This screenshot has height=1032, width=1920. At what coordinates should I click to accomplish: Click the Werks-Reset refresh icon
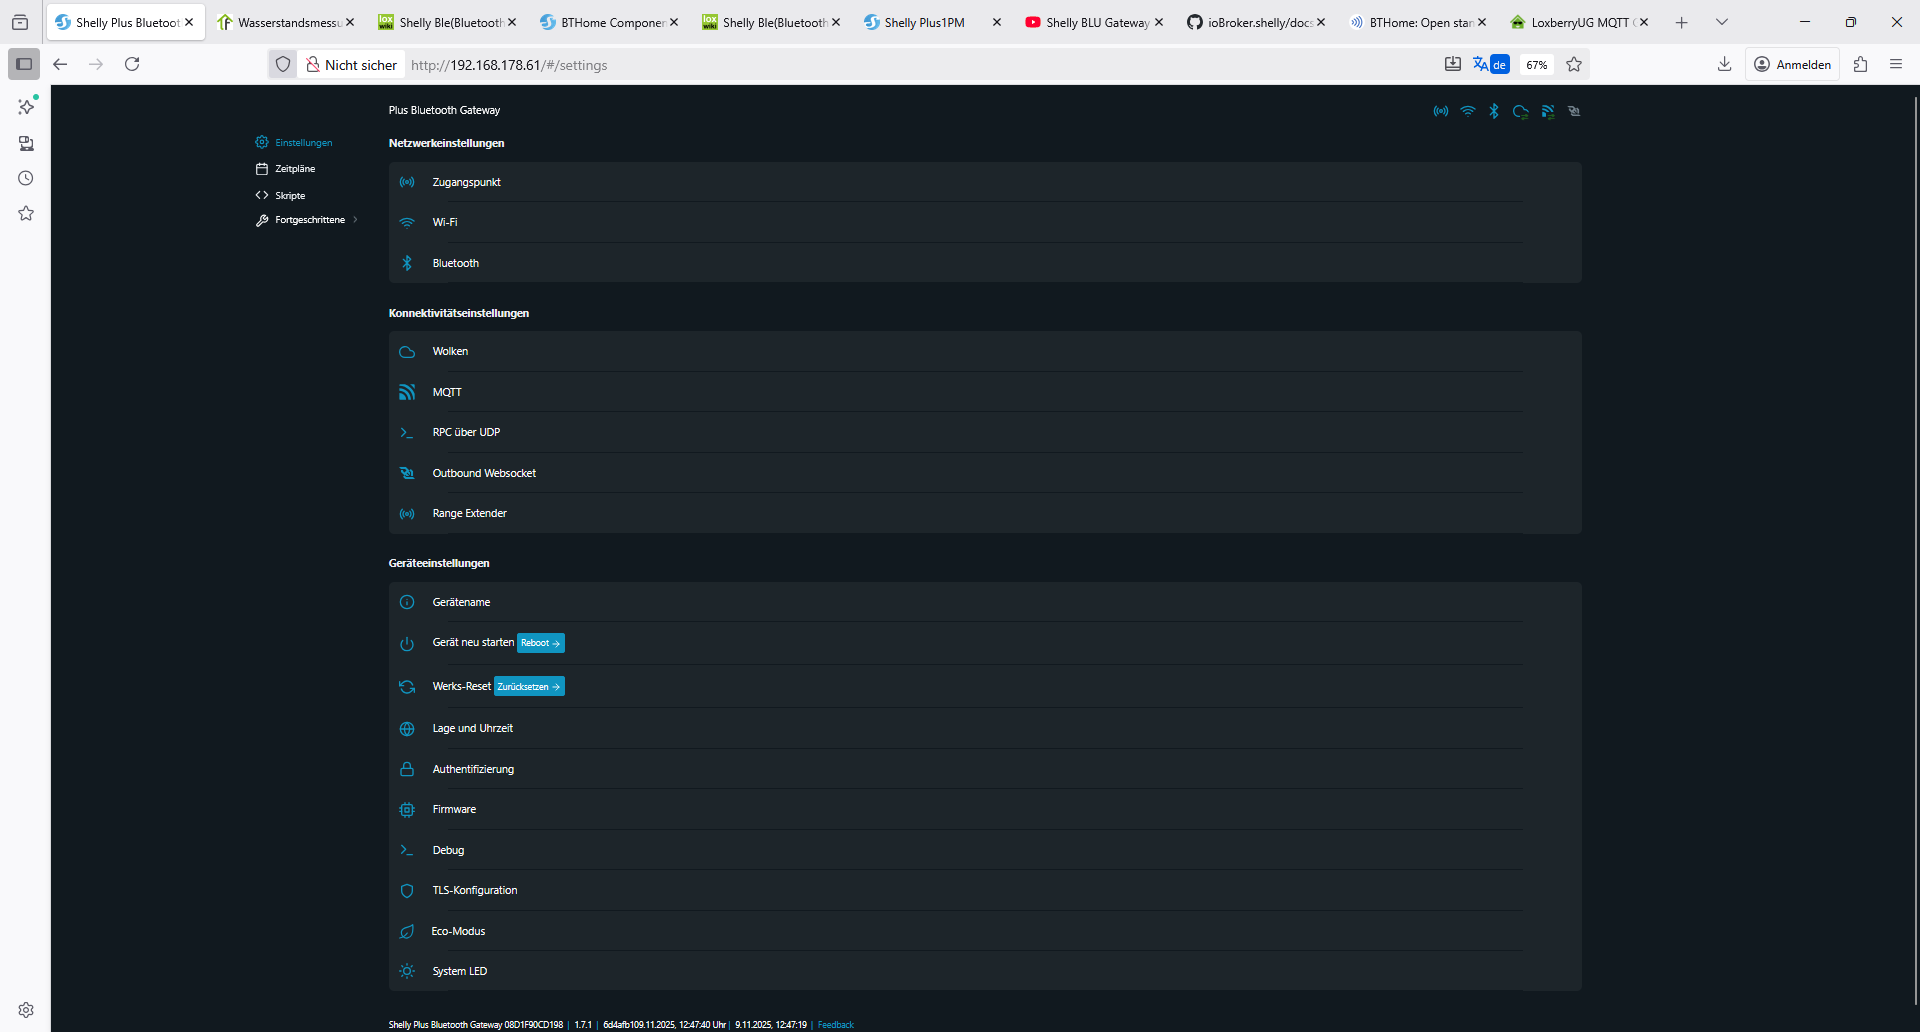coord(407,687)
